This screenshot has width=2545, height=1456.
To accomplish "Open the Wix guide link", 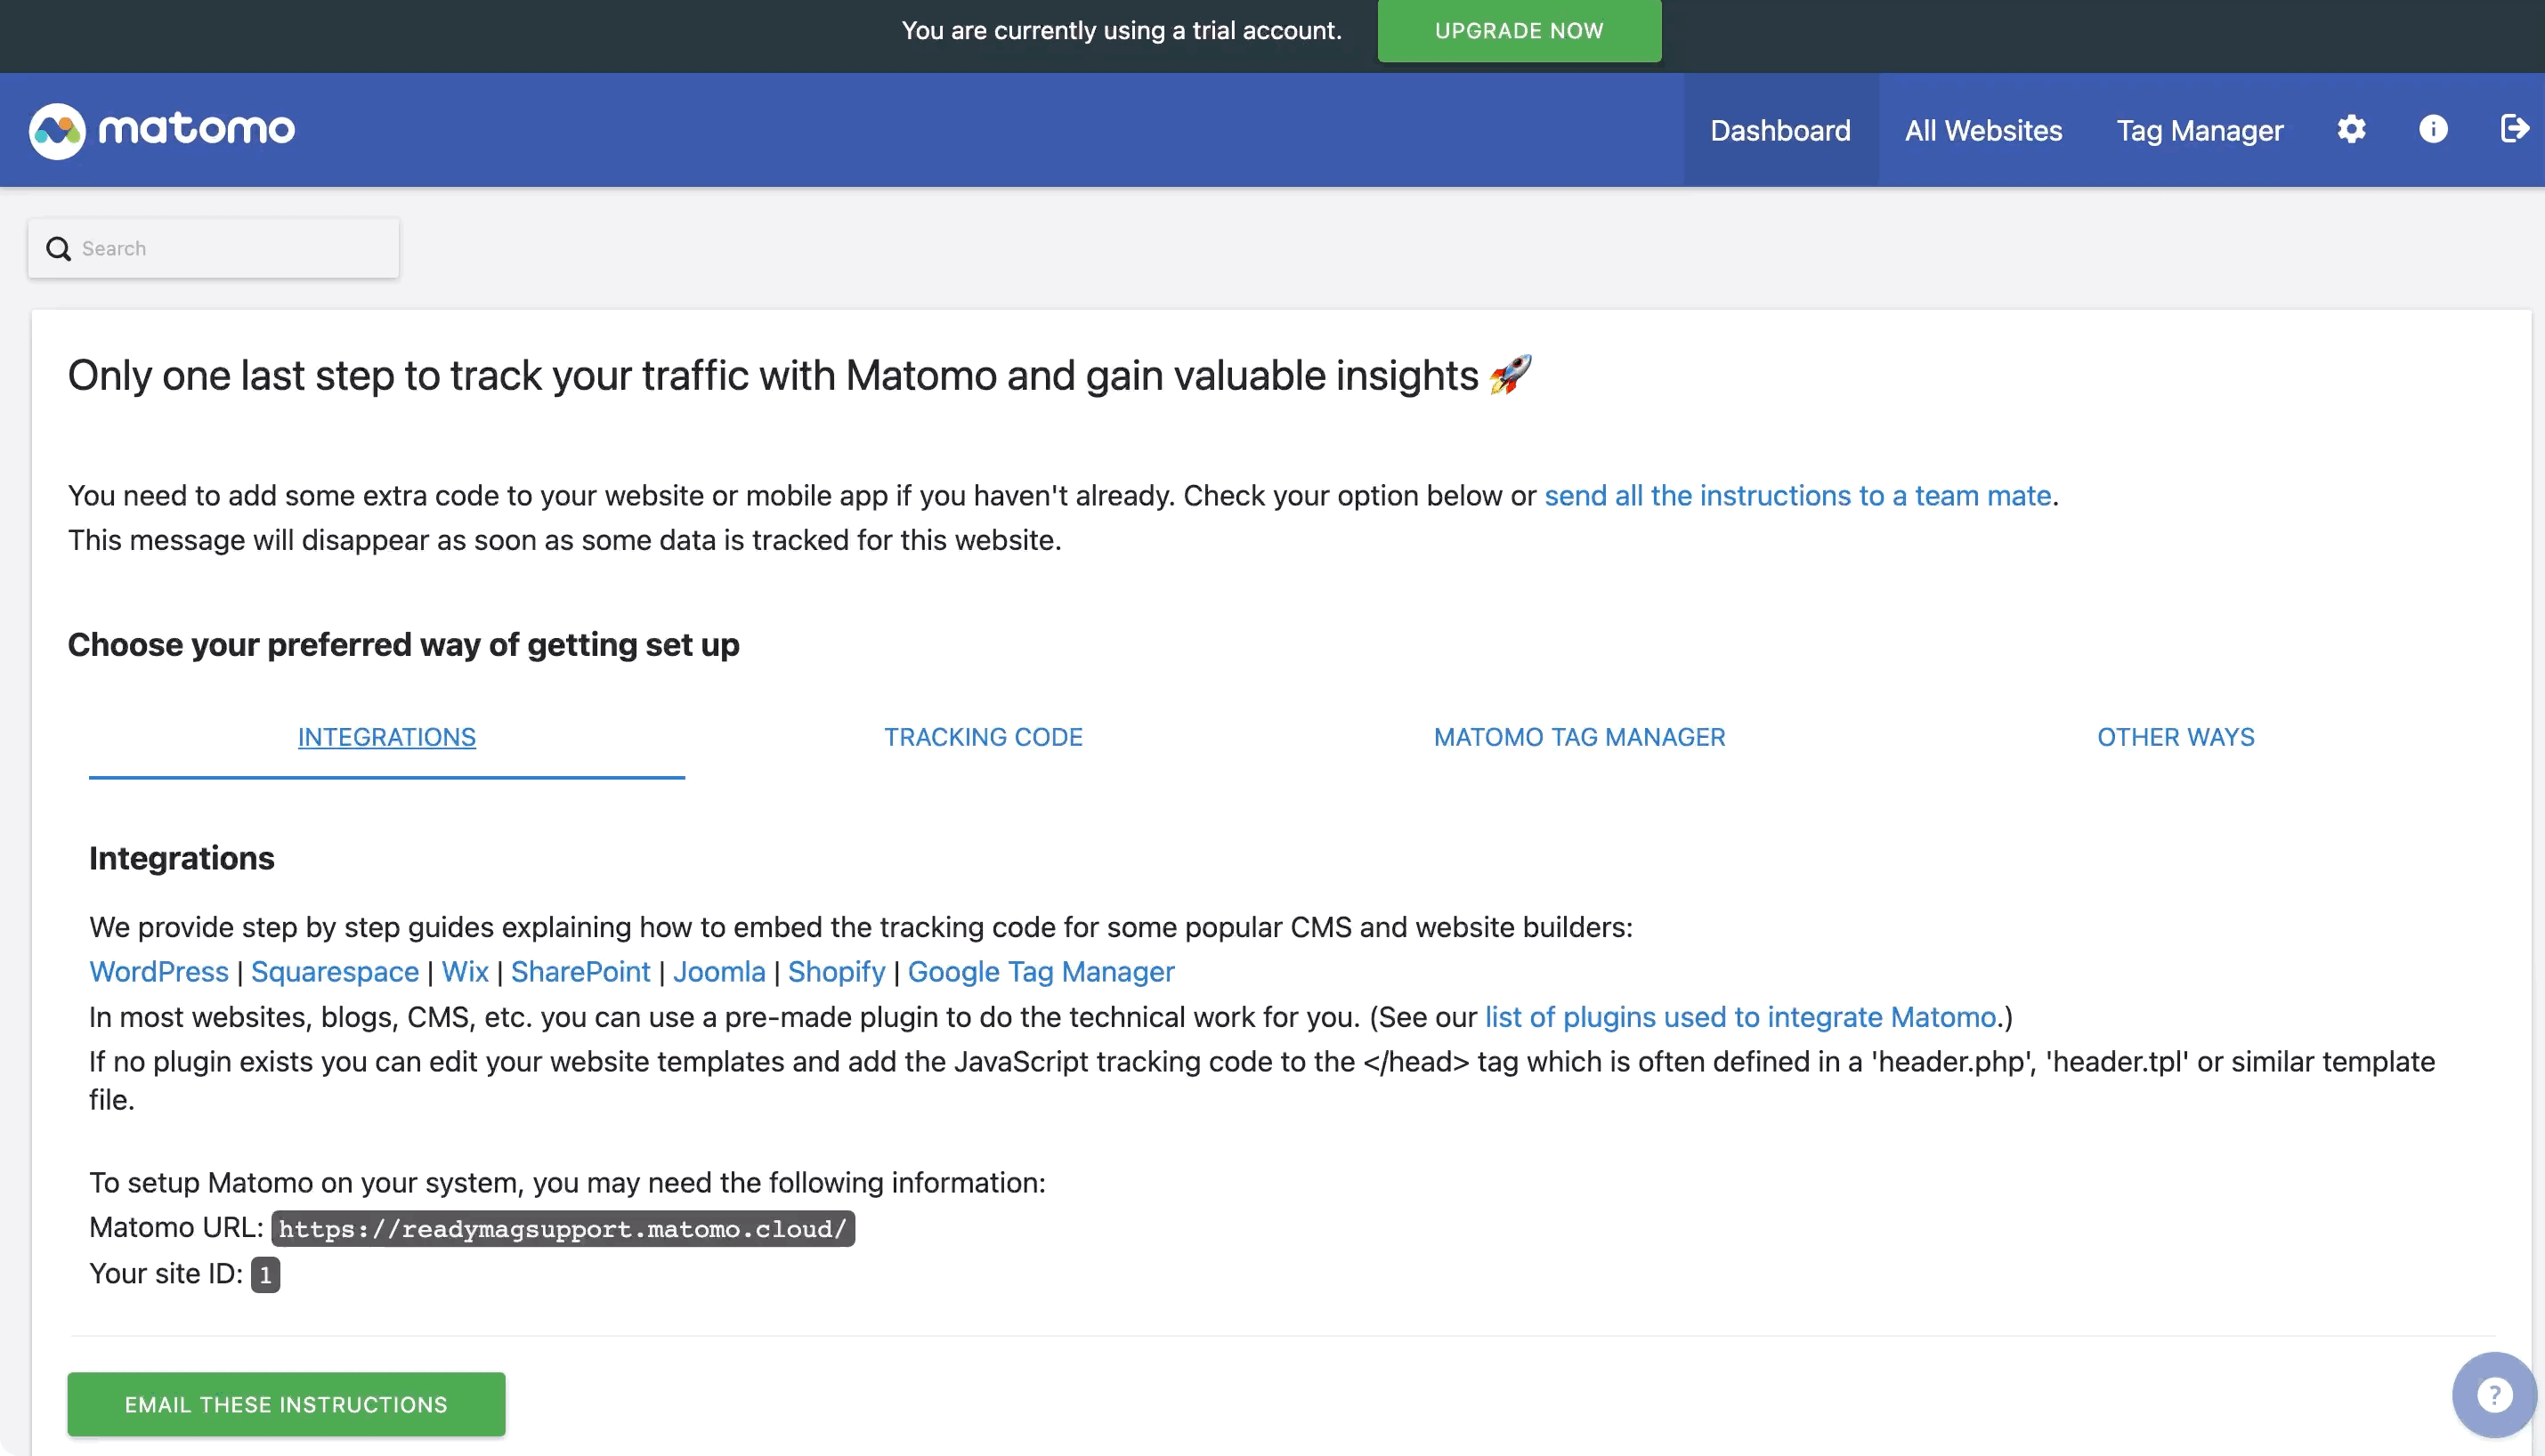I will pyautogui.click(x=465, y=972).
